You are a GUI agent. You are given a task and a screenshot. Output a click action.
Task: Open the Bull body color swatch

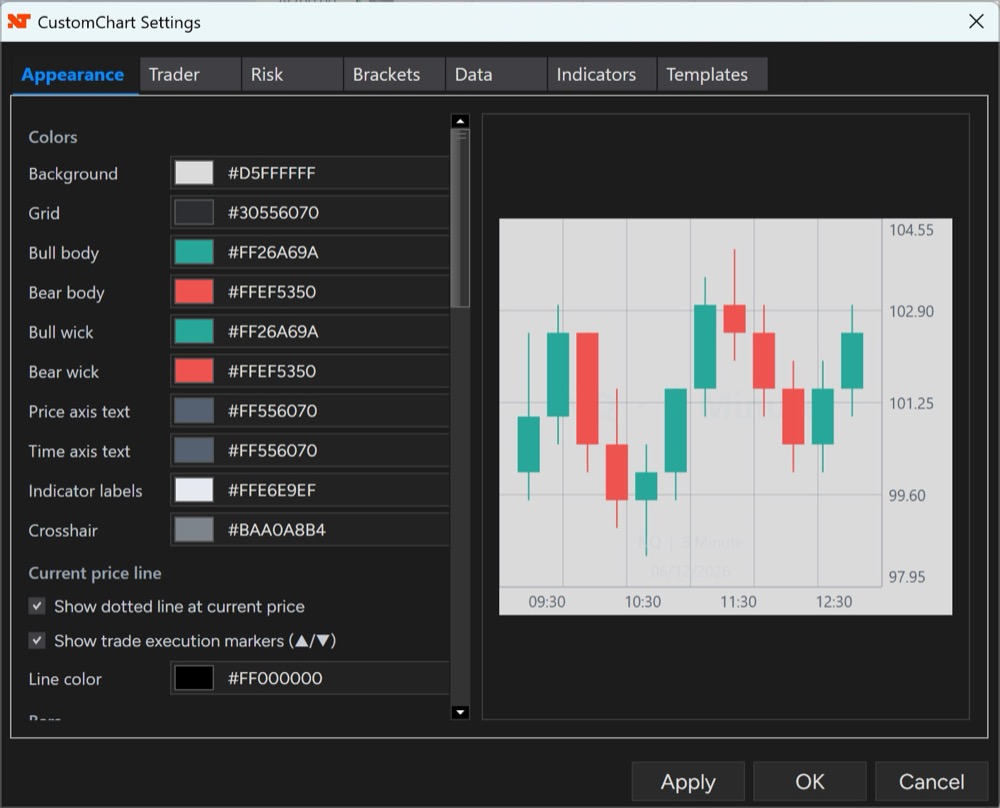(194, 252)
